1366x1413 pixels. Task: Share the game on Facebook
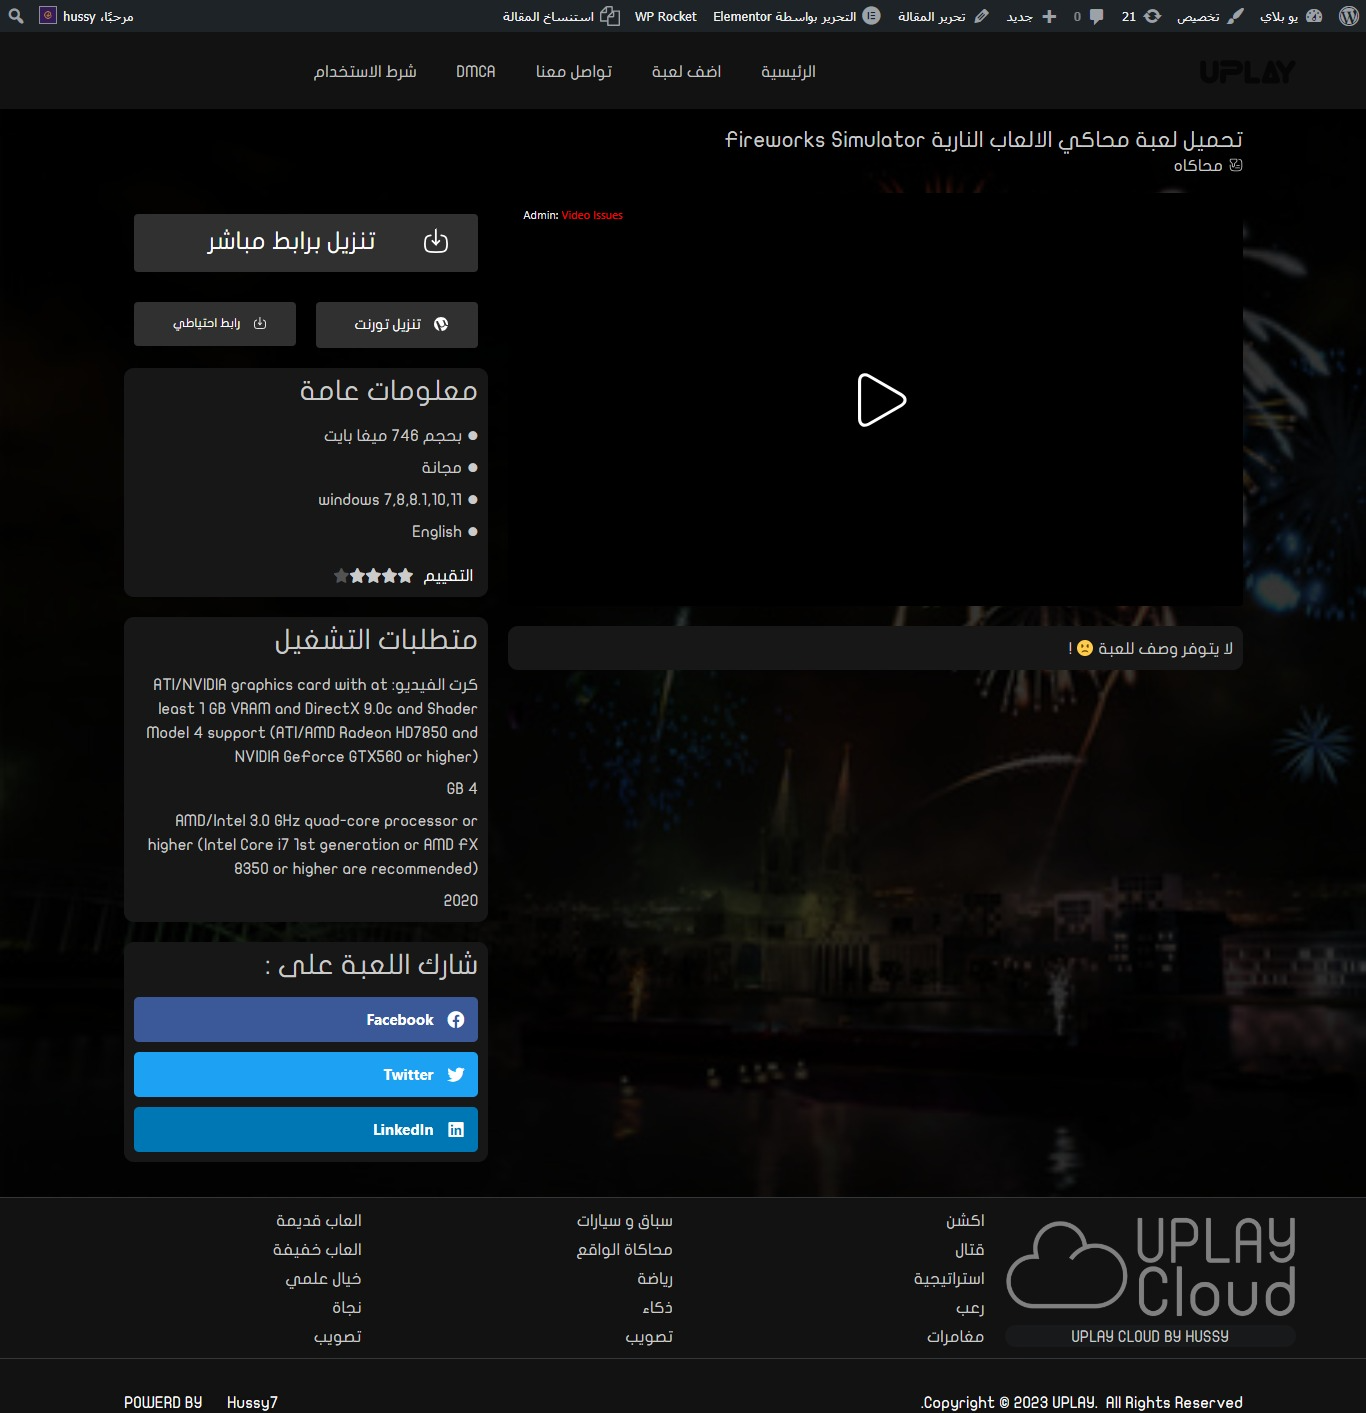pos(306,1019)
